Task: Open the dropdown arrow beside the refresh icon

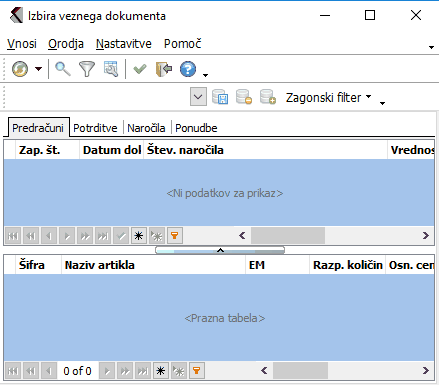Action: 39,69
